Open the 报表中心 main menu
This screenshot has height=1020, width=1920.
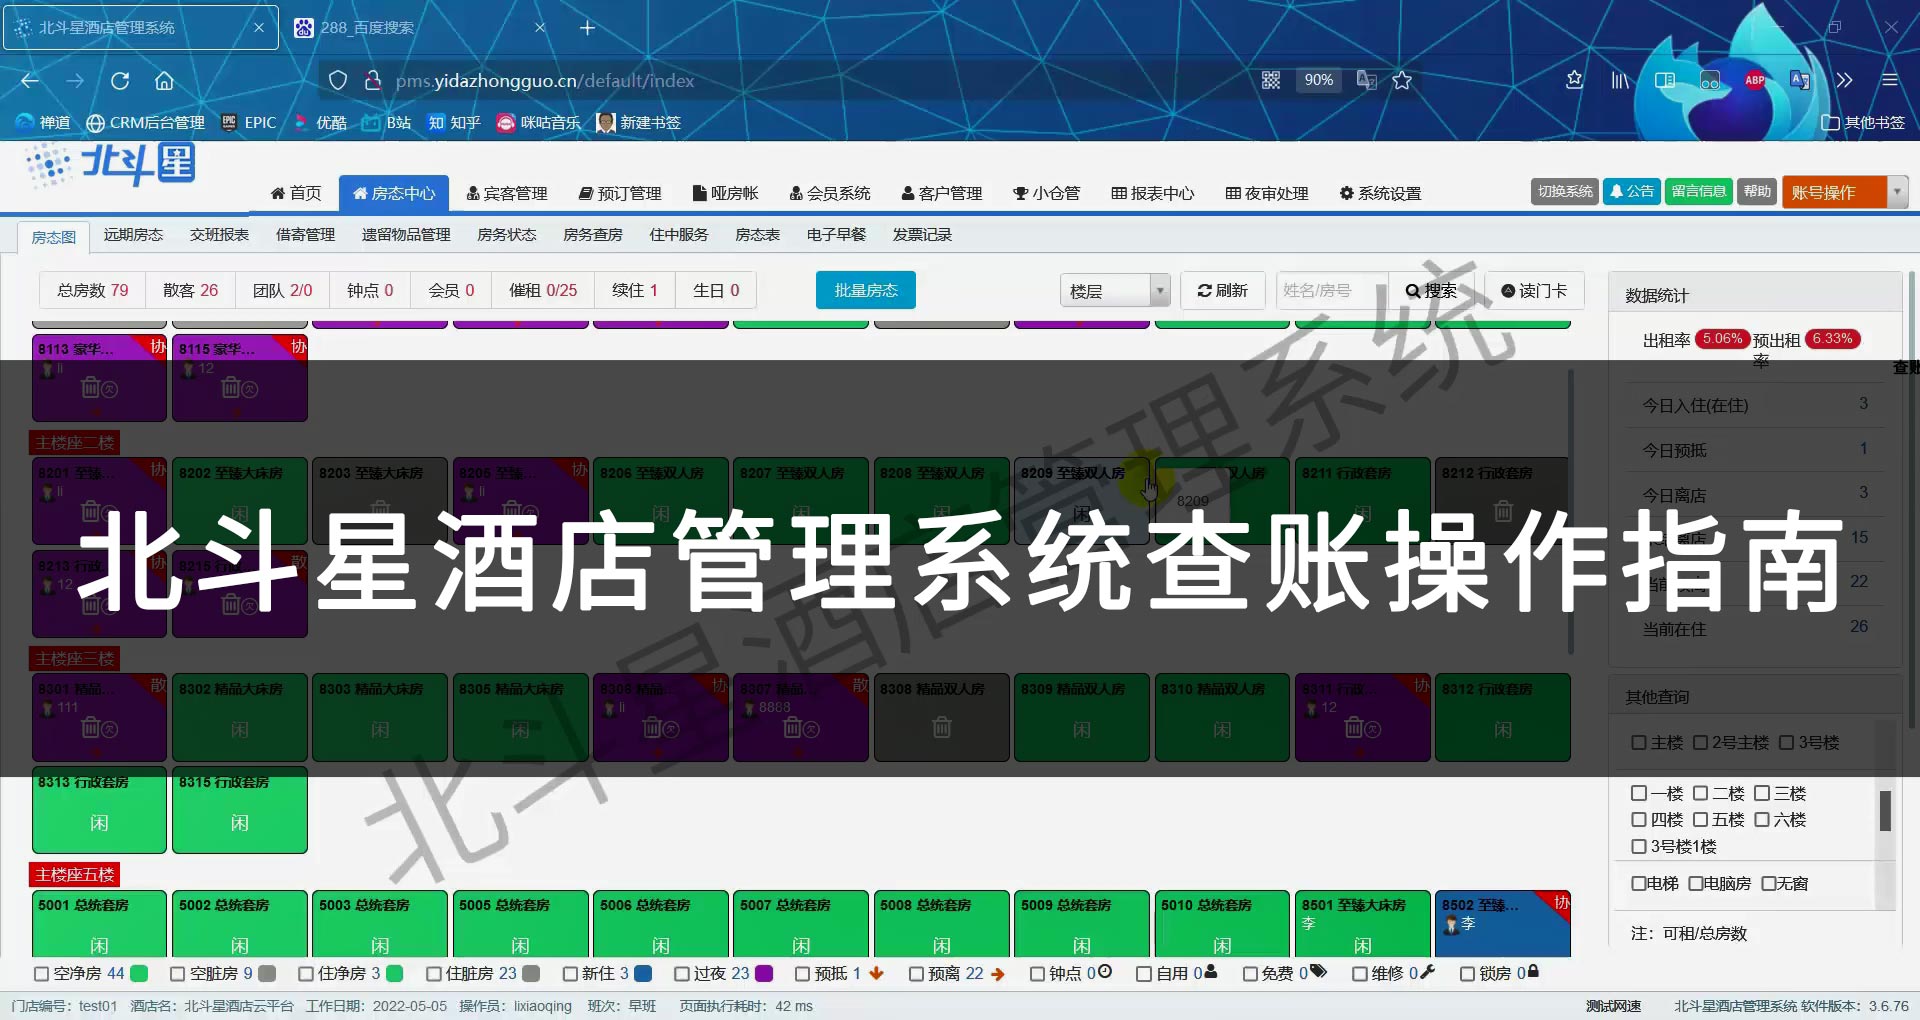[x=1152, y=193]
